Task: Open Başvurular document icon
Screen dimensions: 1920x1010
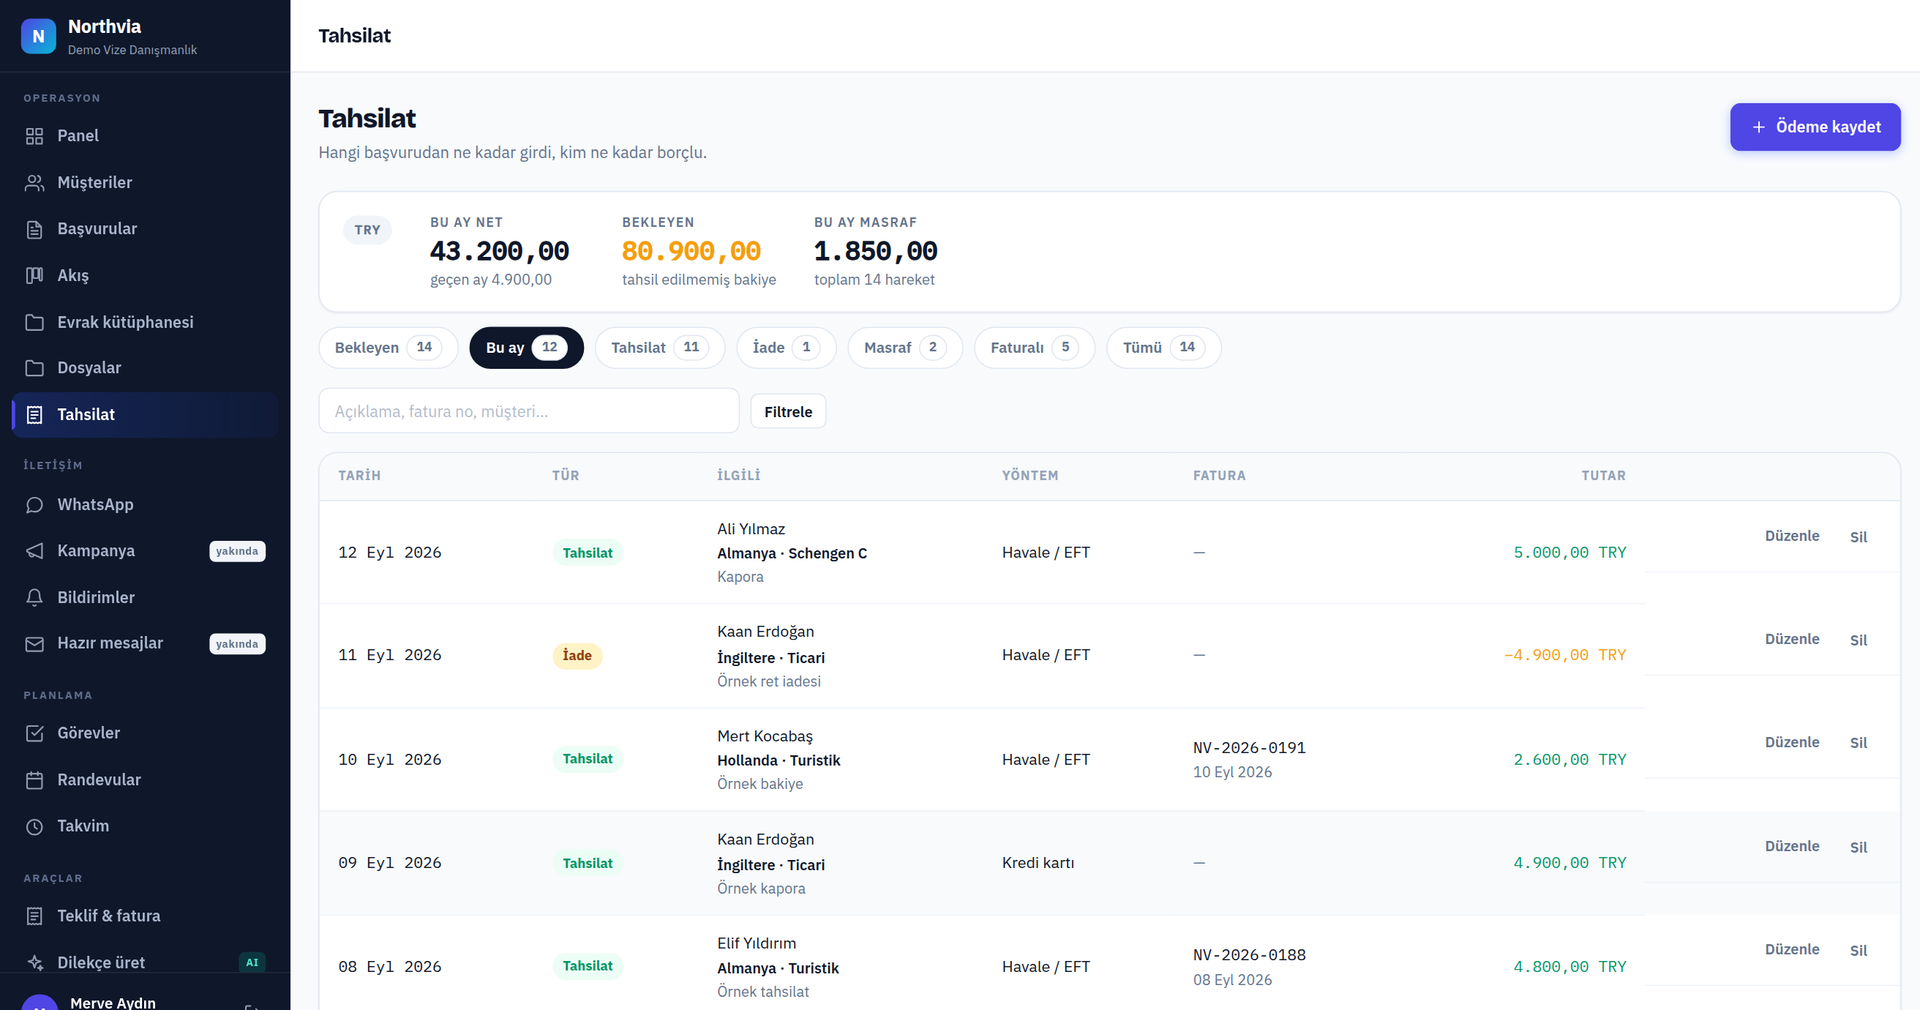Action: point(34,229)
